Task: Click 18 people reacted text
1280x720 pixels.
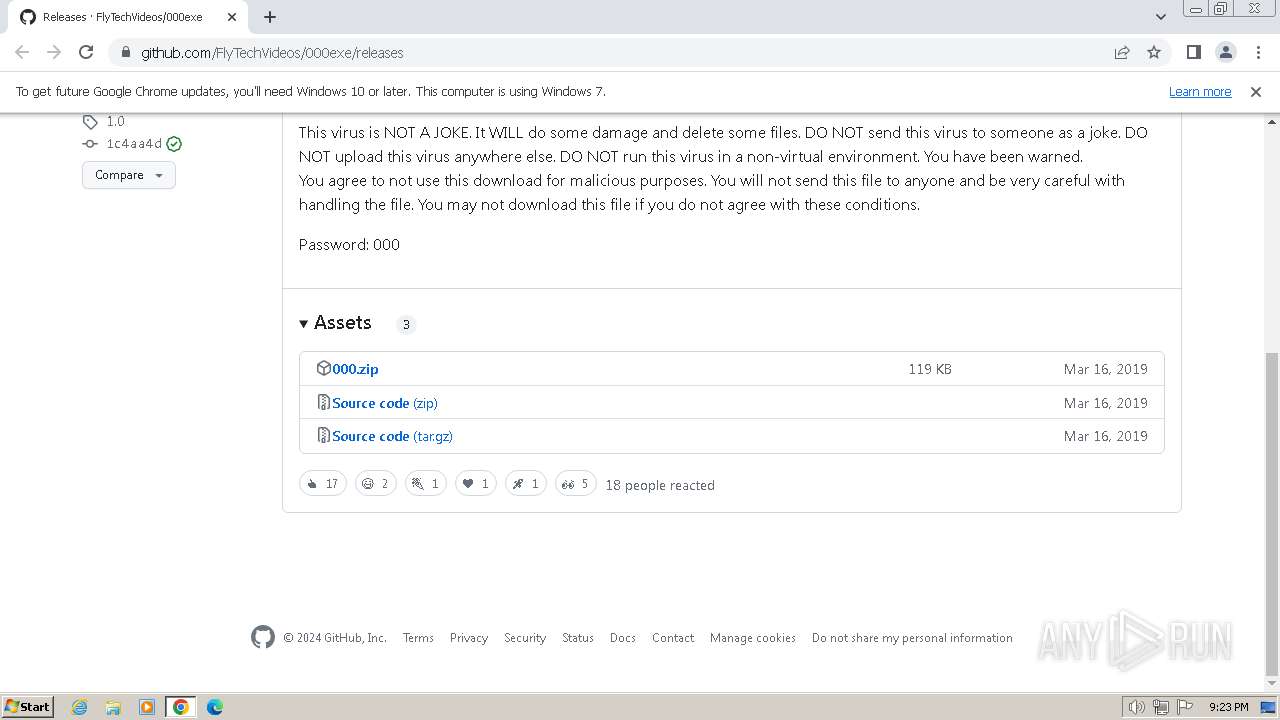Action: pos(660,485)
